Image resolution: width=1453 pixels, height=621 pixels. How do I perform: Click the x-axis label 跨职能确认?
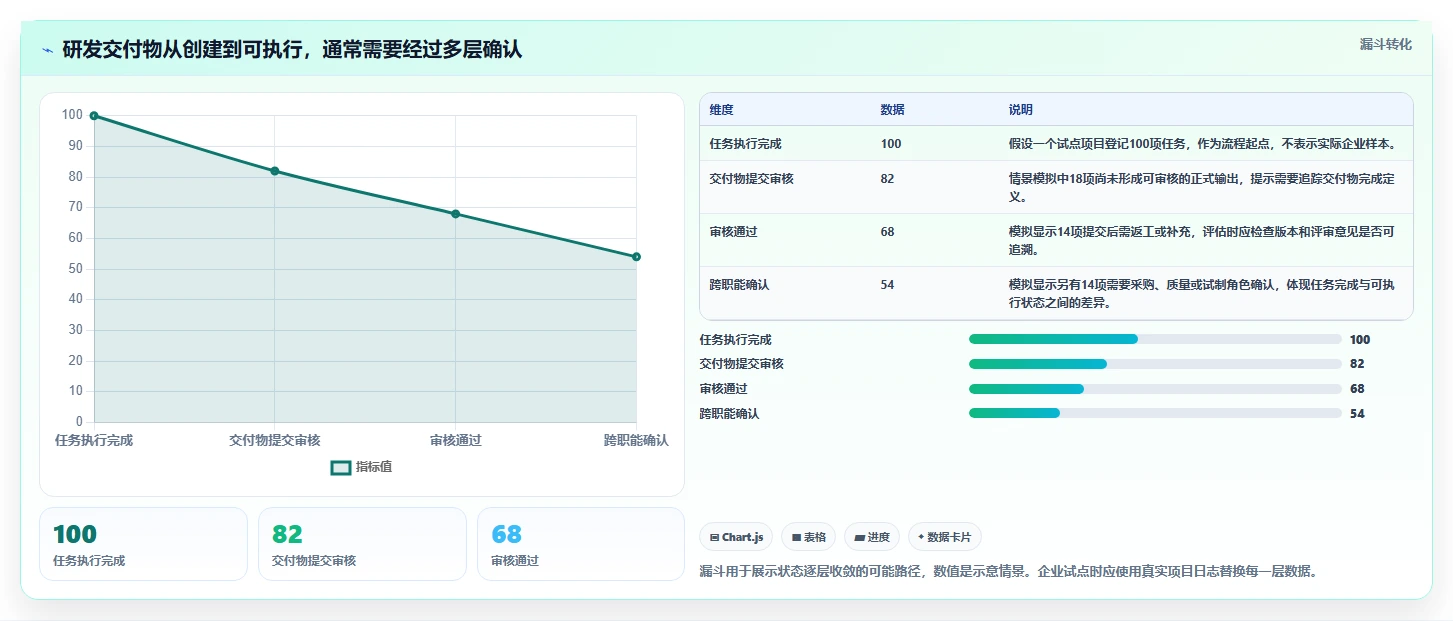pos(636,440)
